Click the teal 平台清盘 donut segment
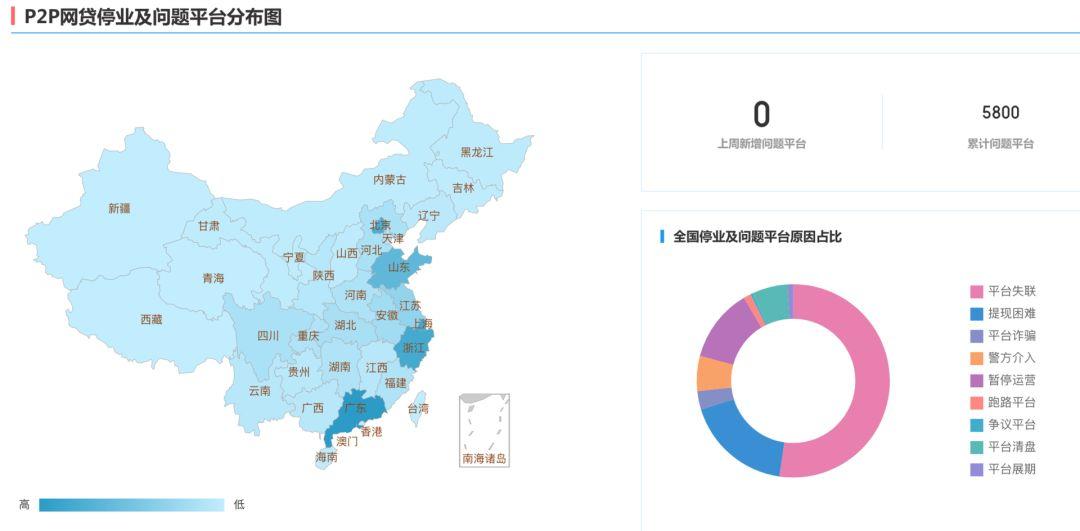This screenshot has width=1080, height=531. pyautogui.click(x=770, y=304)
